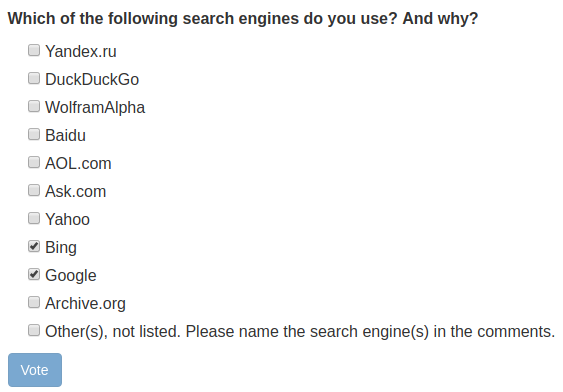Click the Google option label

click(x=71, y=276)
